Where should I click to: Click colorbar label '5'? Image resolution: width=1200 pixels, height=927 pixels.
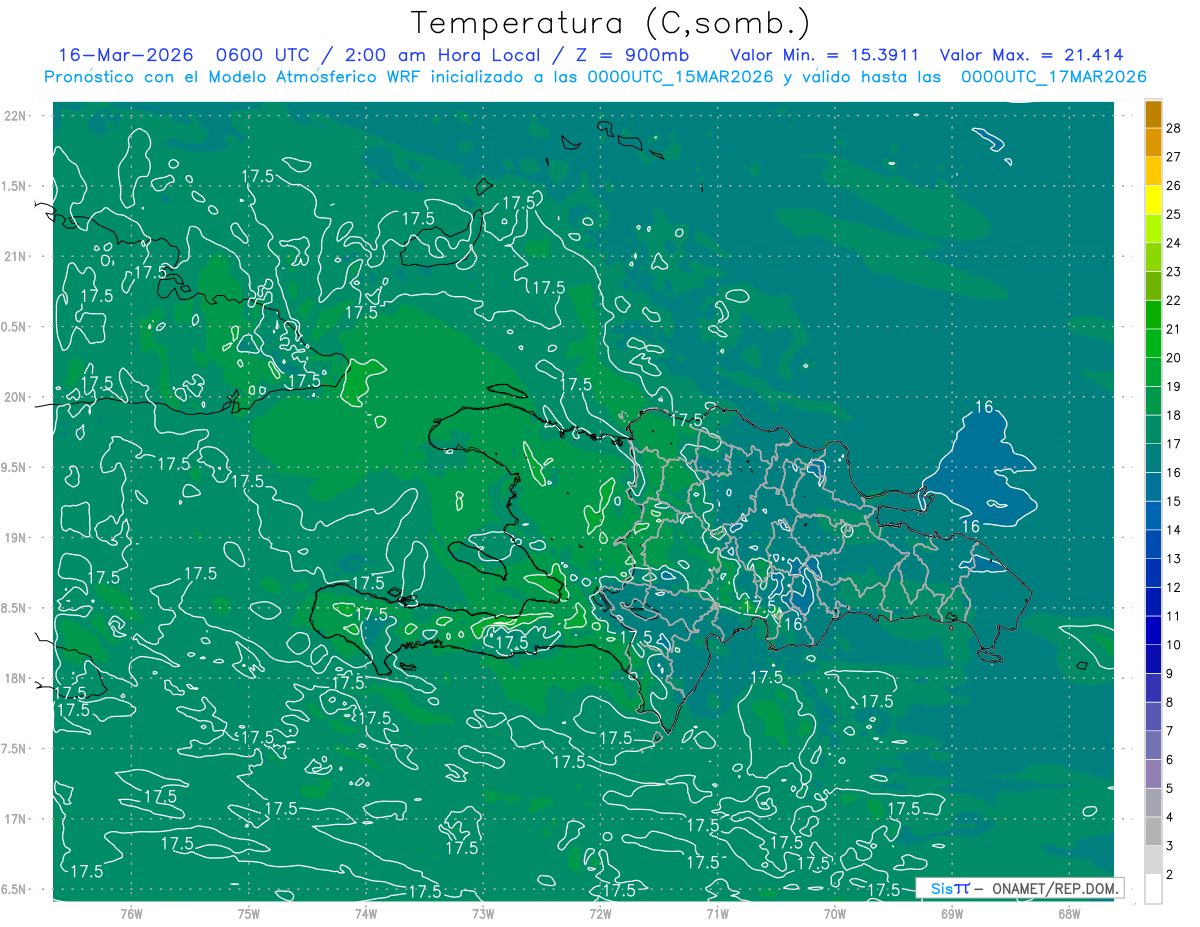[1170, 789]
